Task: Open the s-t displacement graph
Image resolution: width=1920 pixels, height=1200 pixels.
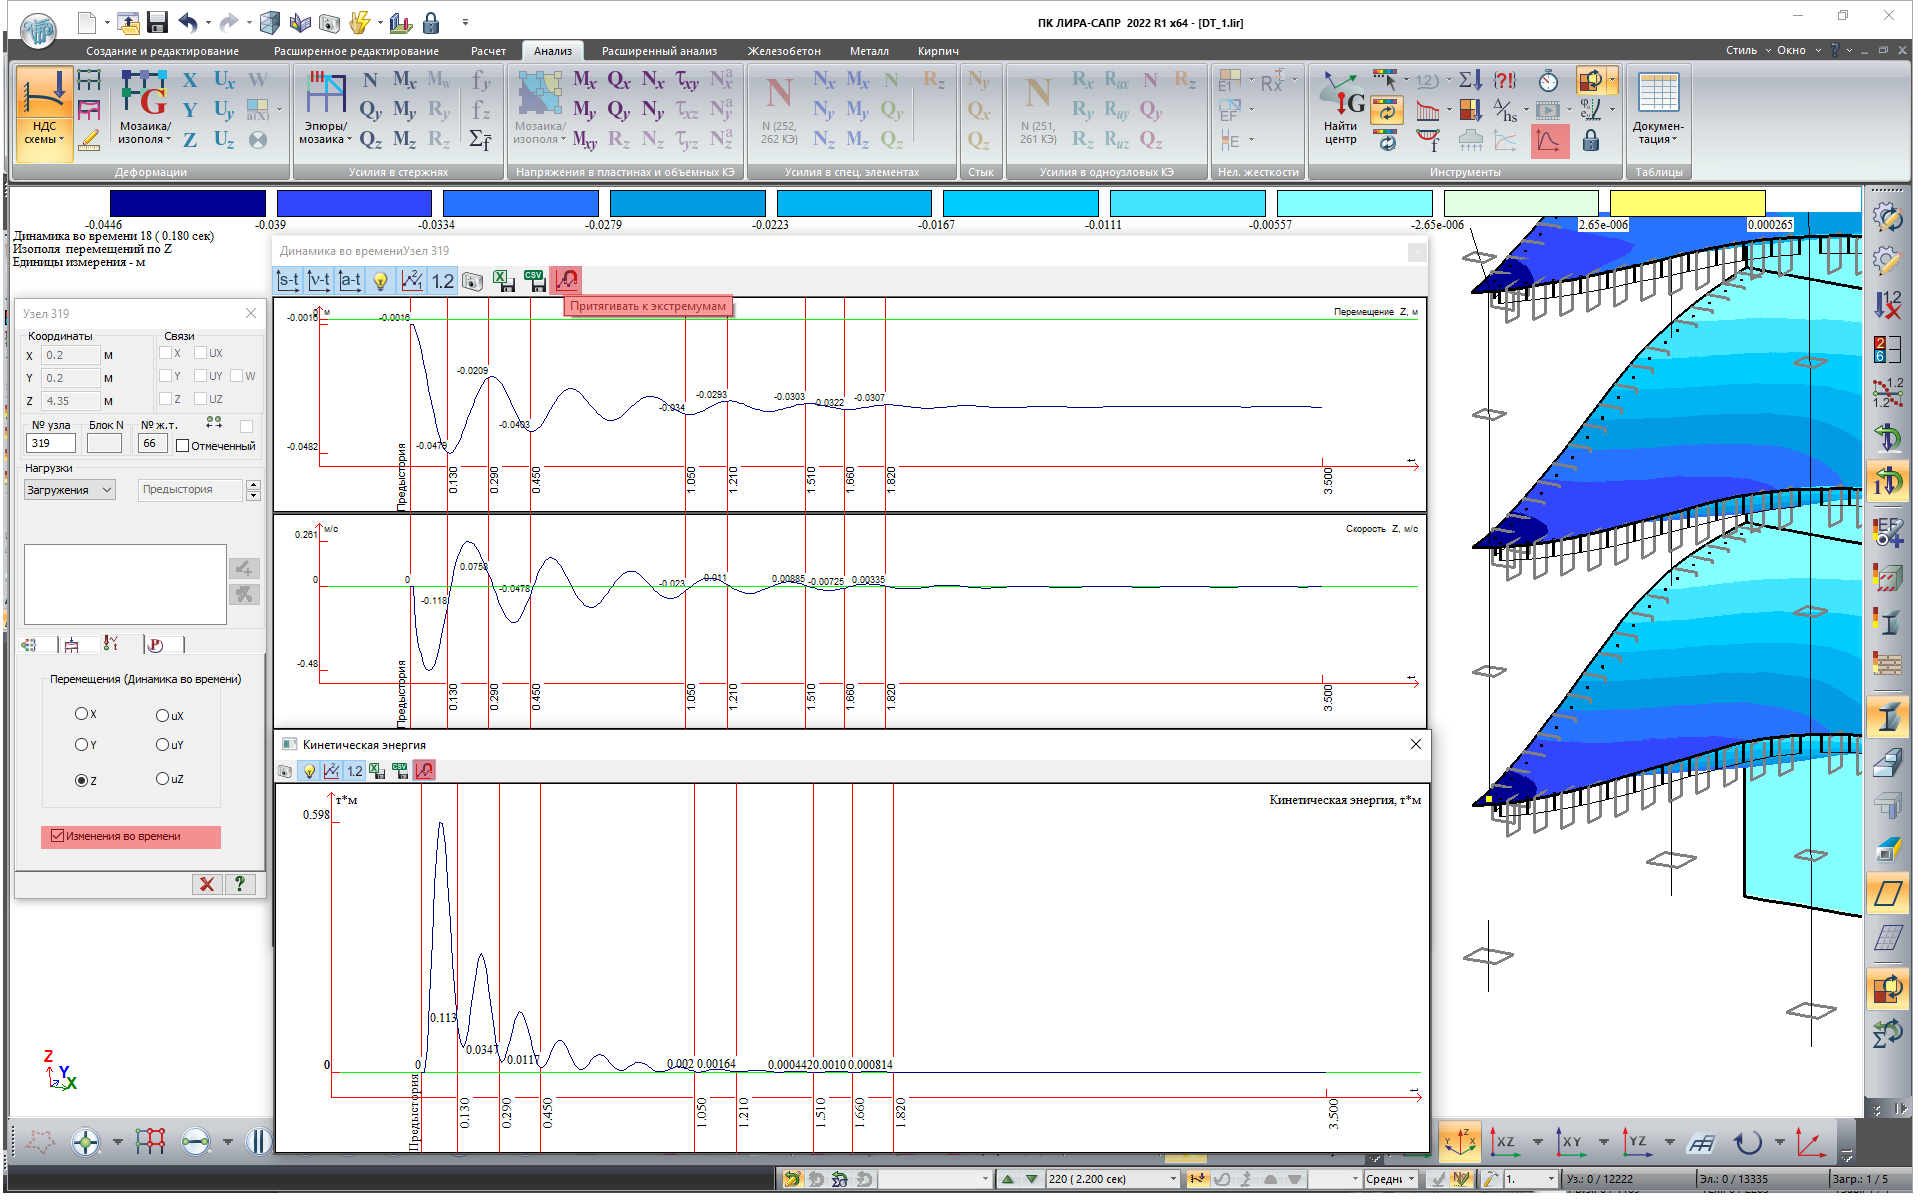Action: [288, 281]
